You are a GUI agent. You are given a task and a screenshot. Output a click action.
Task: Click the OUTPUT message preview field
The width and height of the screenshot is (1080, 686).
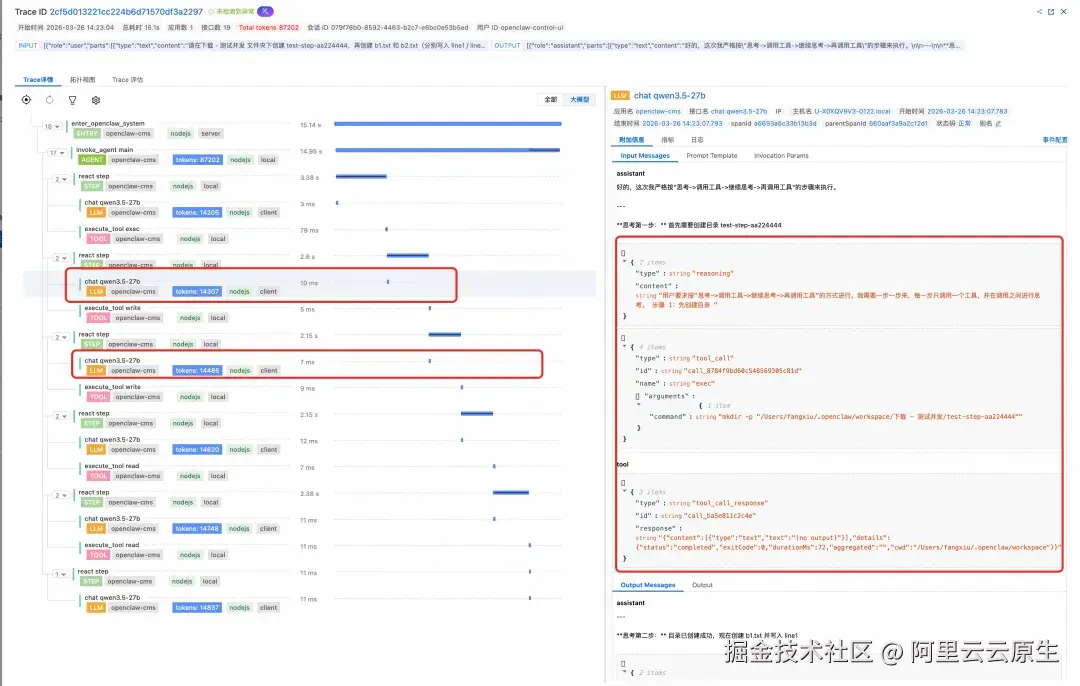[x=729, y=45]
